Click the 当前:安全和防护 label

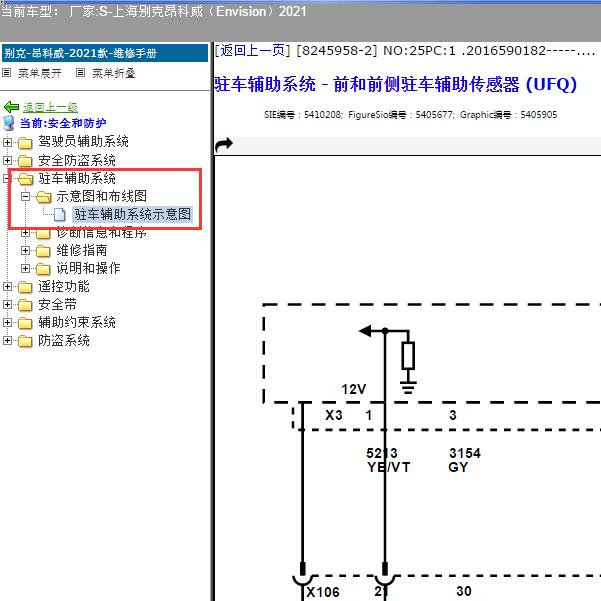pyautogui.click(x=63, y=123)
